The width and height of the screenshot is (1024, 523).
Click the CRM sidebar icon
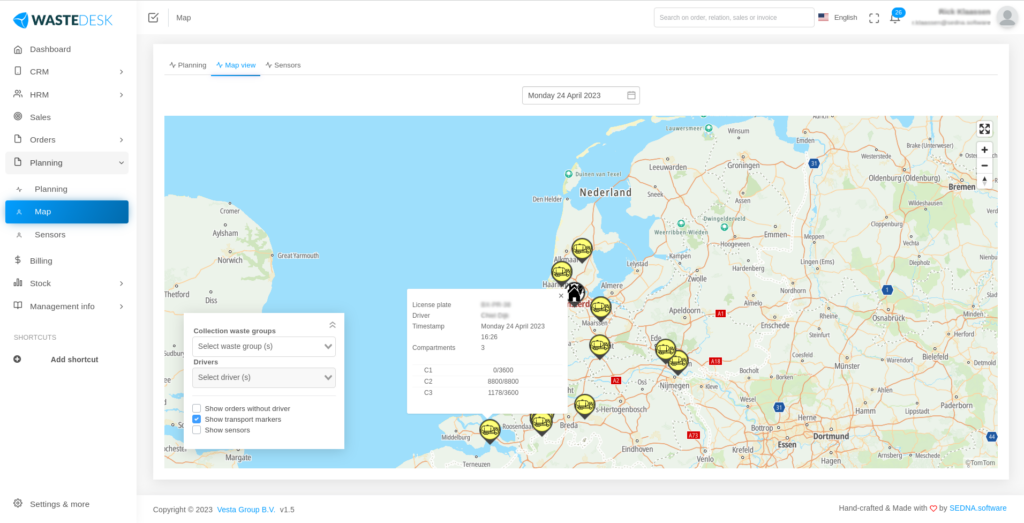18,71
